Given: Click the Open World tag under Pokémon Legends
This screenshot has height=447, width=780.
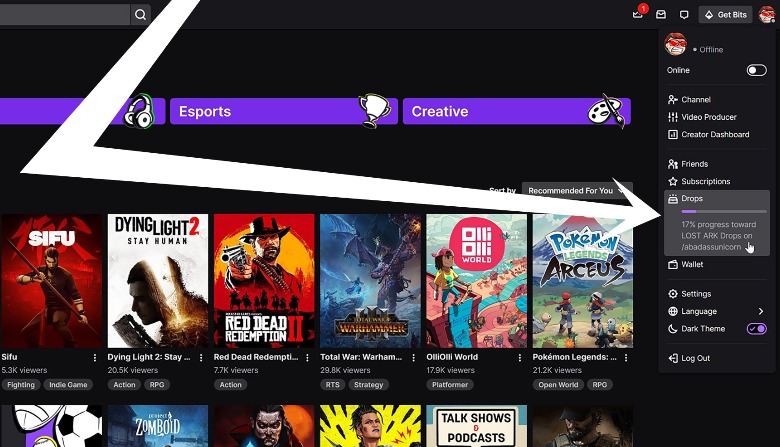Looking at the screenshot, I should pos(558,385).
